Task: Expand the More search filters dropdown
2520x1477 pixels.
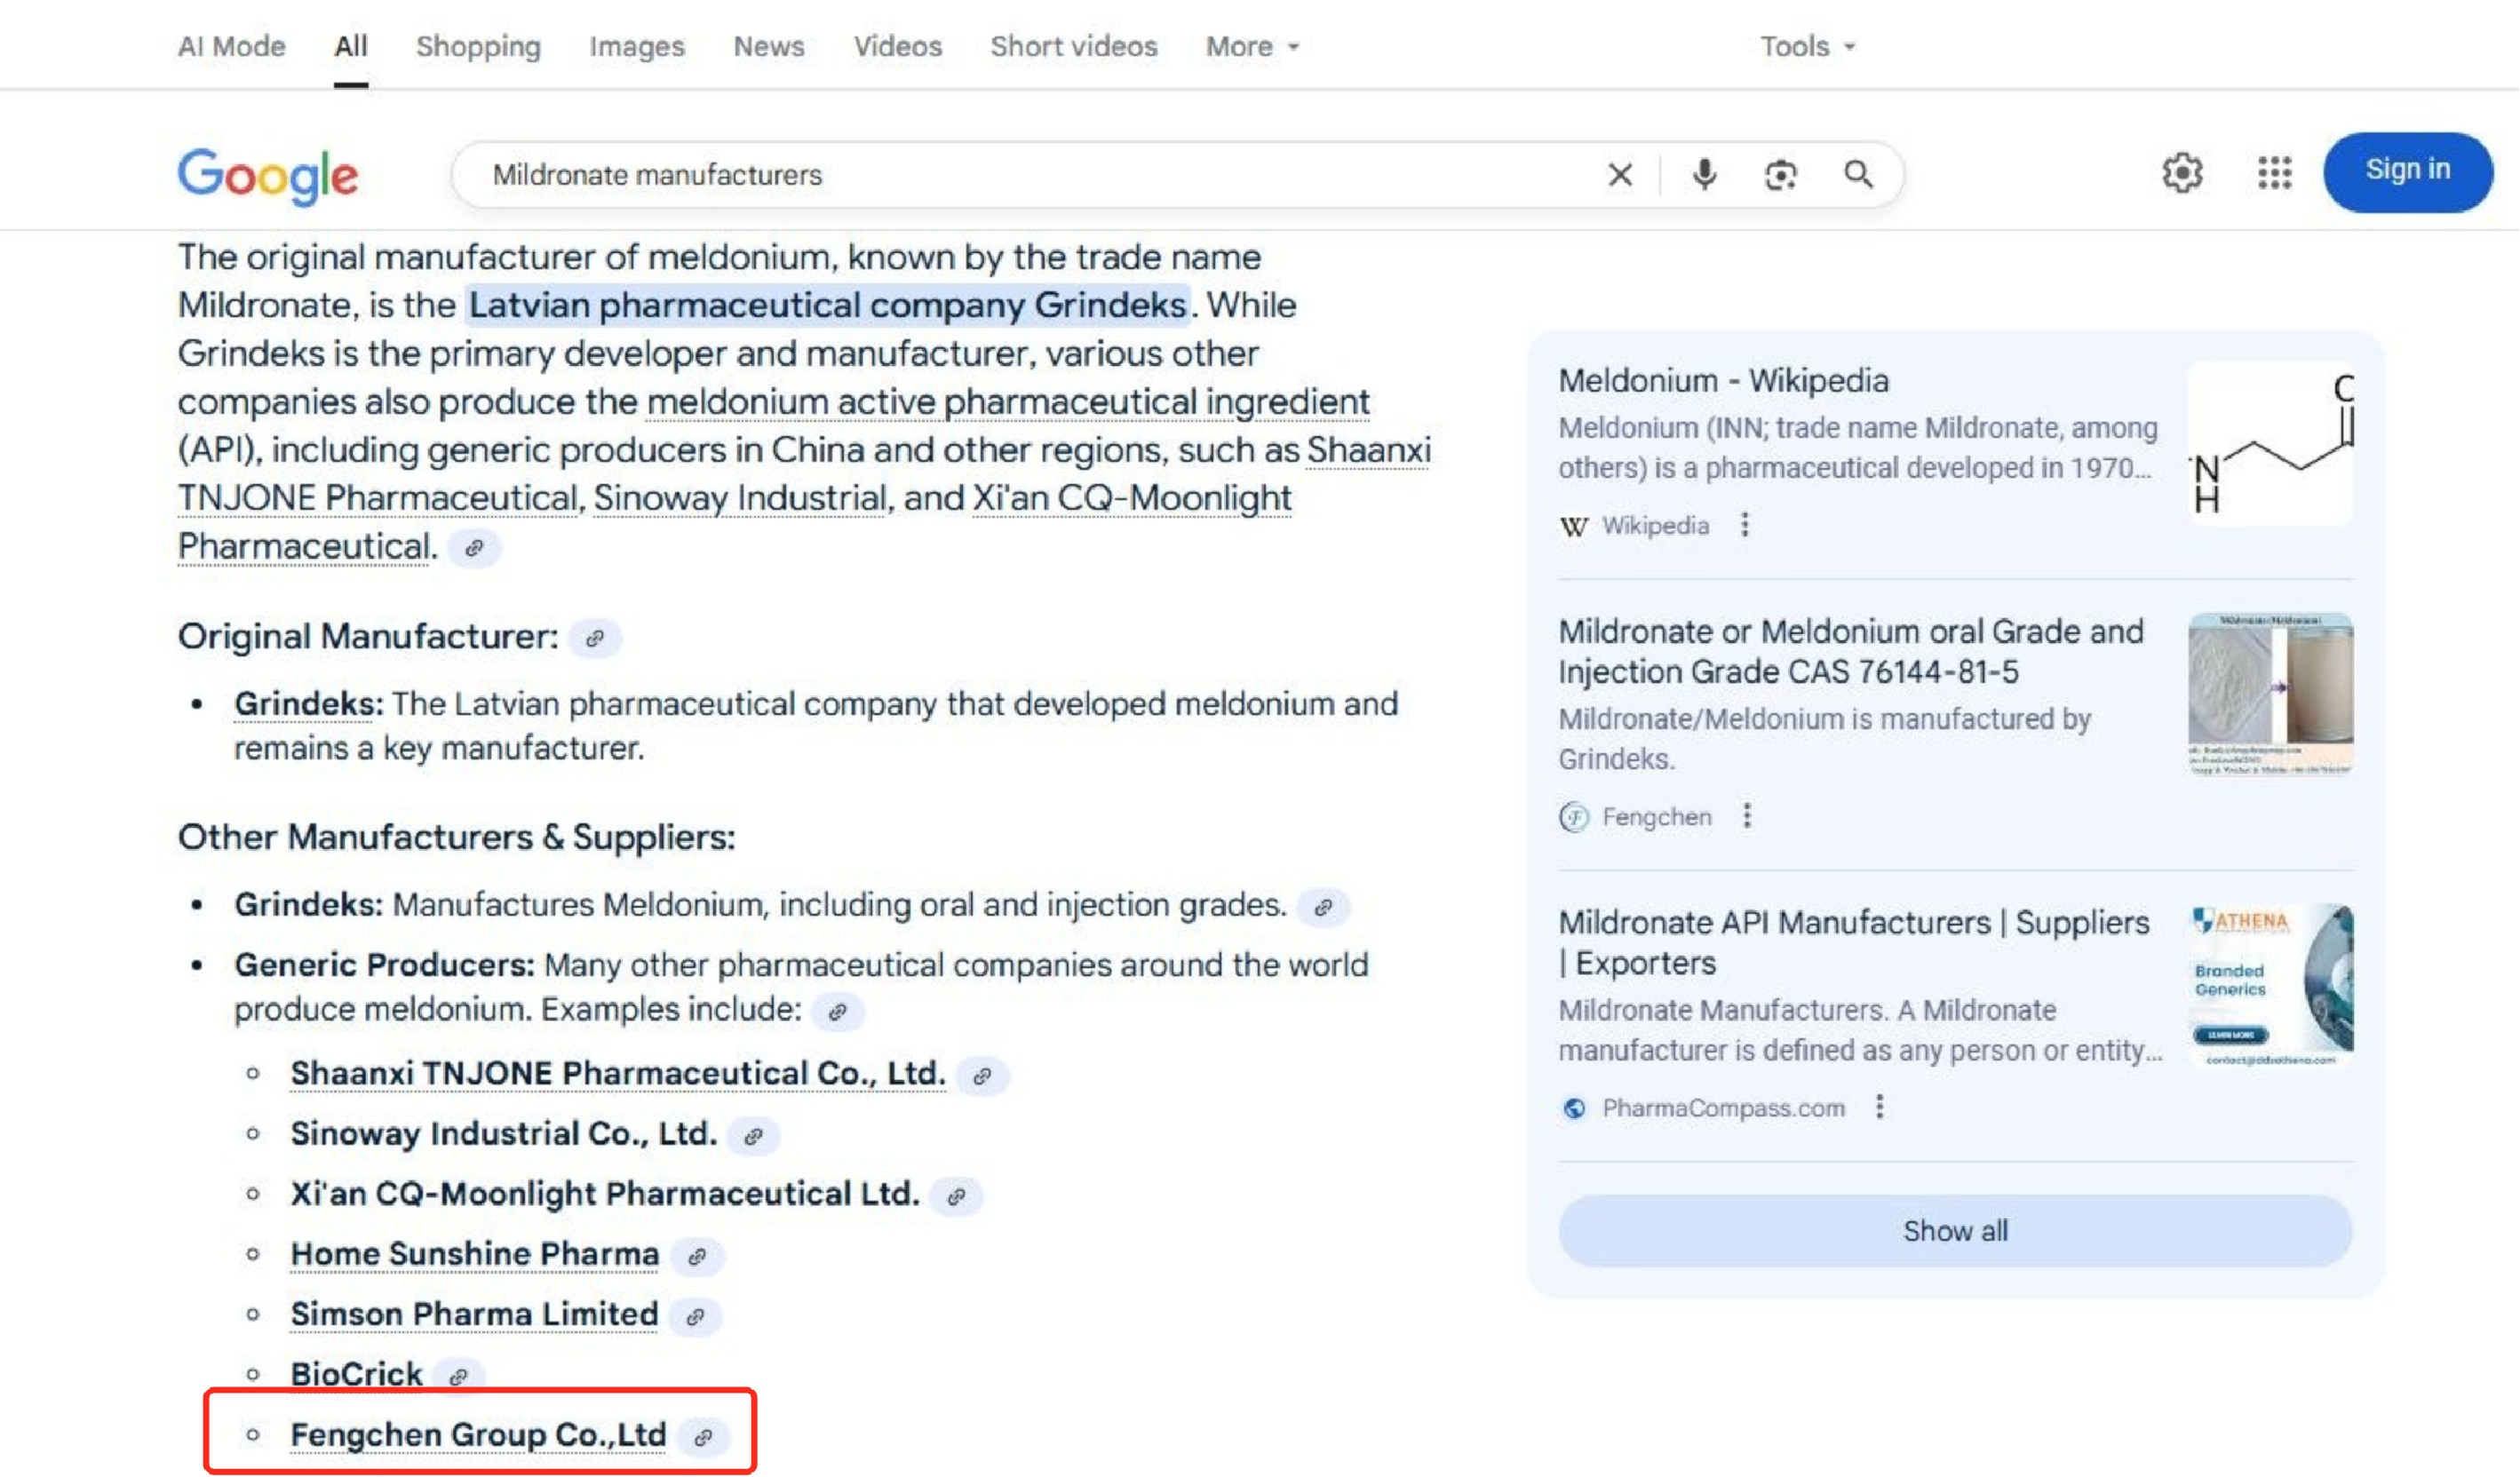Action: pos(1251,47)
